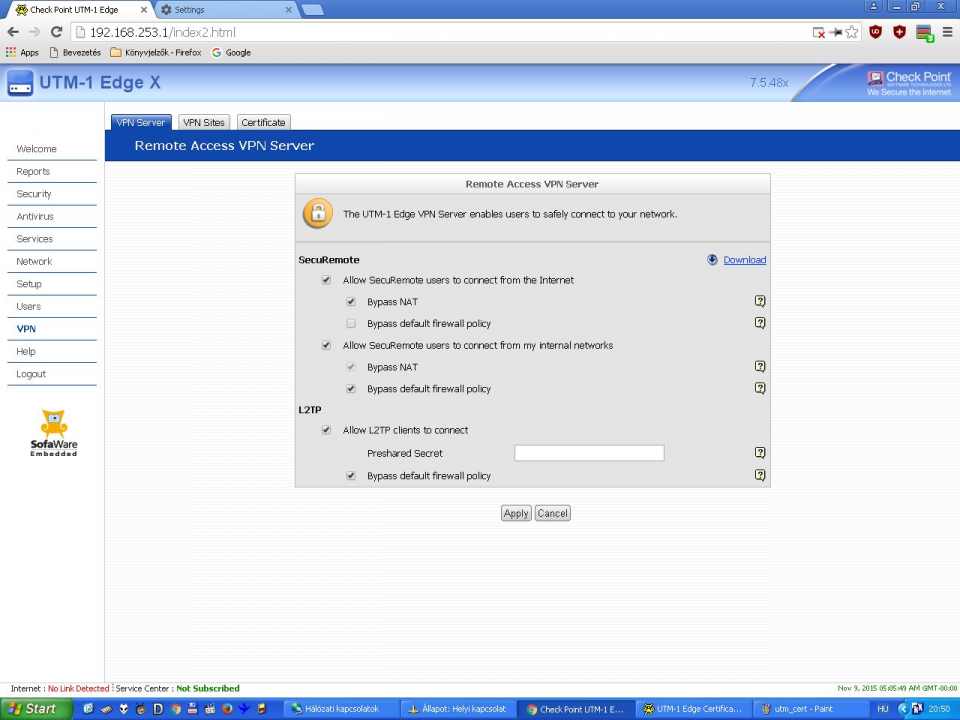
Task: Switch to the VPN Sites tab
Action: [x=204, y=122]
